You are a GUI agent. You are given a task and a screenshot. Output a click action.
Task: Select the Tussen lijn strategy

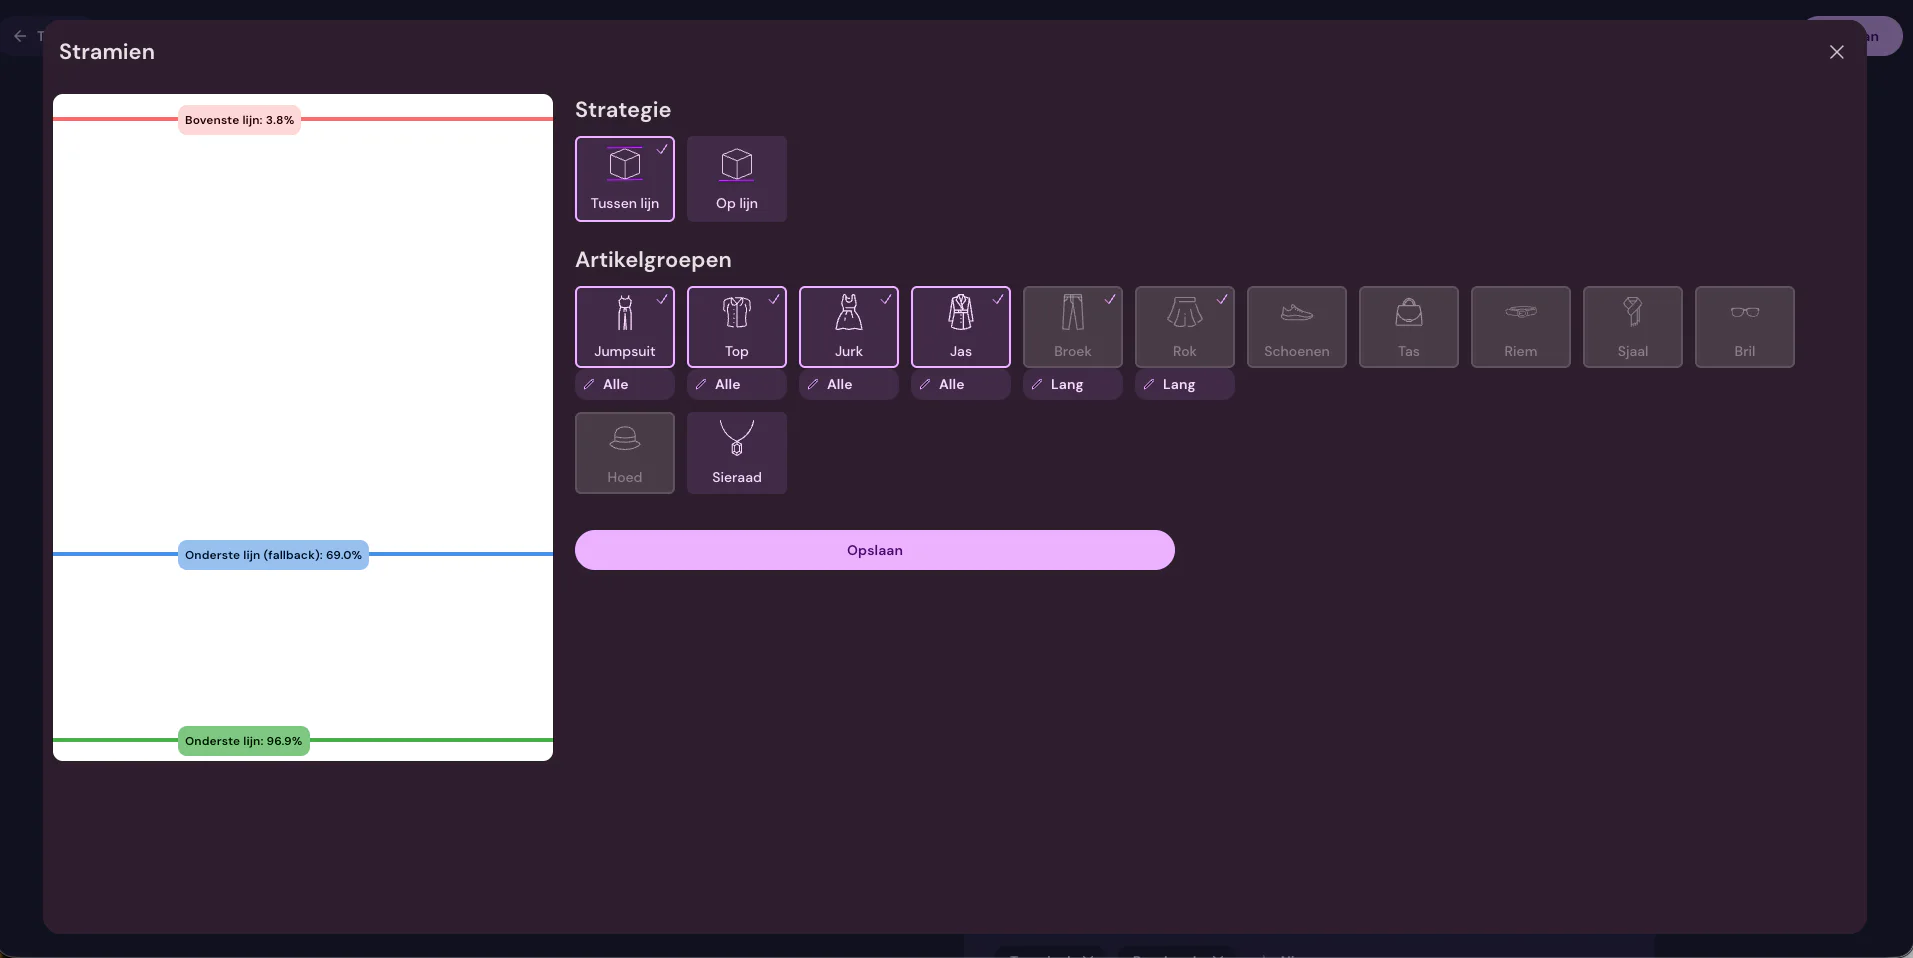(625, 179)
